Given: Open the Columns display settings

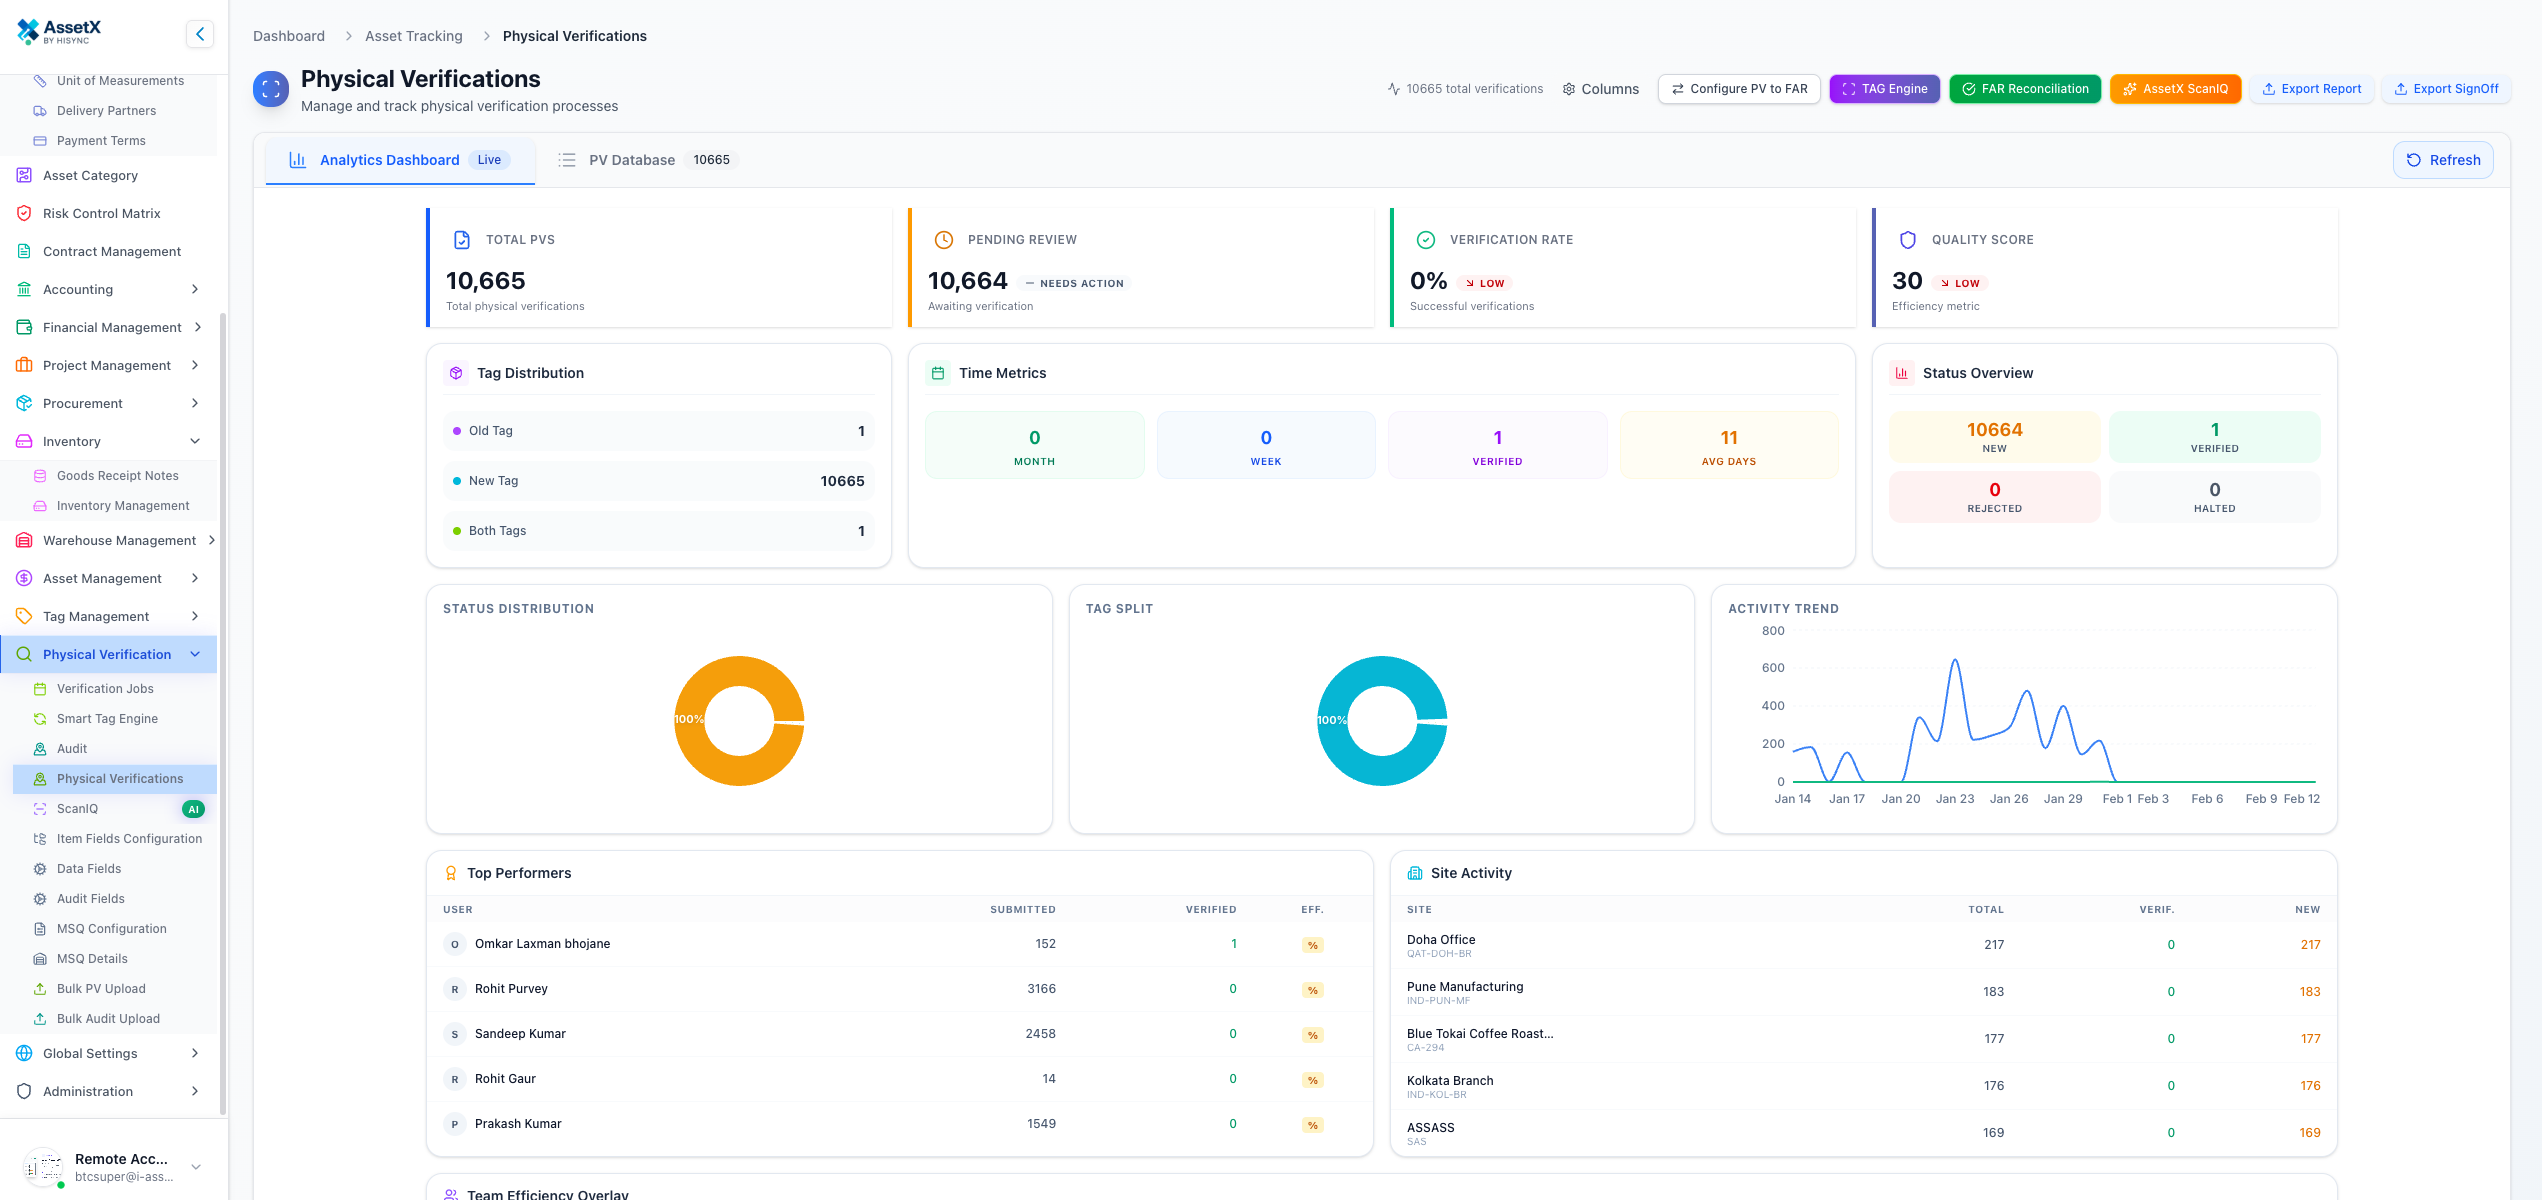Looking at the screenshot, I should (1600, 88).
